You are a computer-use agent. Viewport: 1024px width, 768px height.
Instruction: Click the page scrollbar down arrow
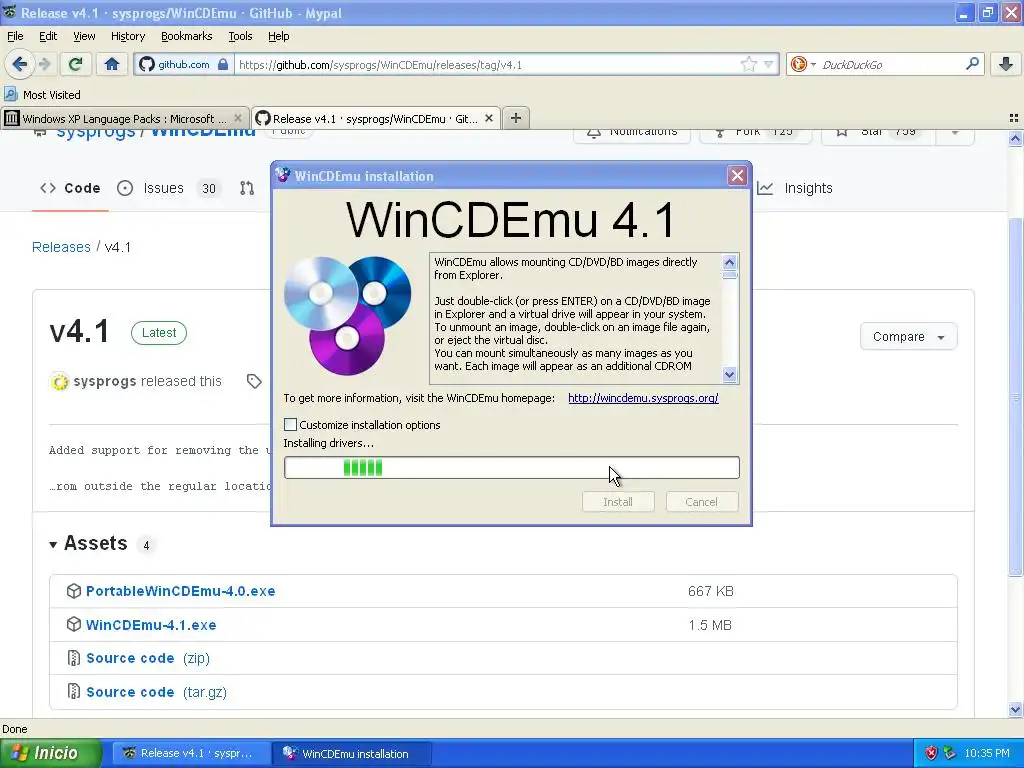pyautogui.click(x=1015, y=709)
